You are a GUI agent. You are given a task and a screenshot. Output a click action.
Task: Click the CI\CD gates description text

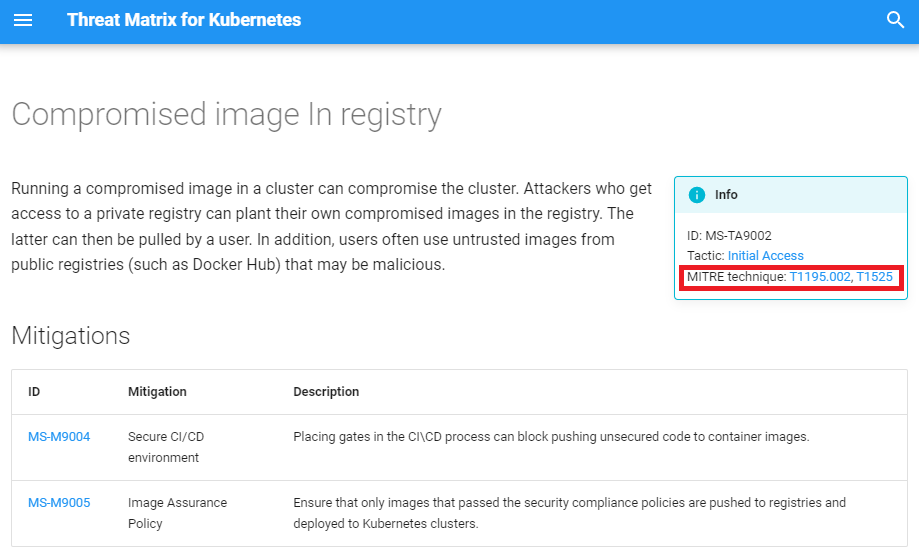(x=551, y=437)
